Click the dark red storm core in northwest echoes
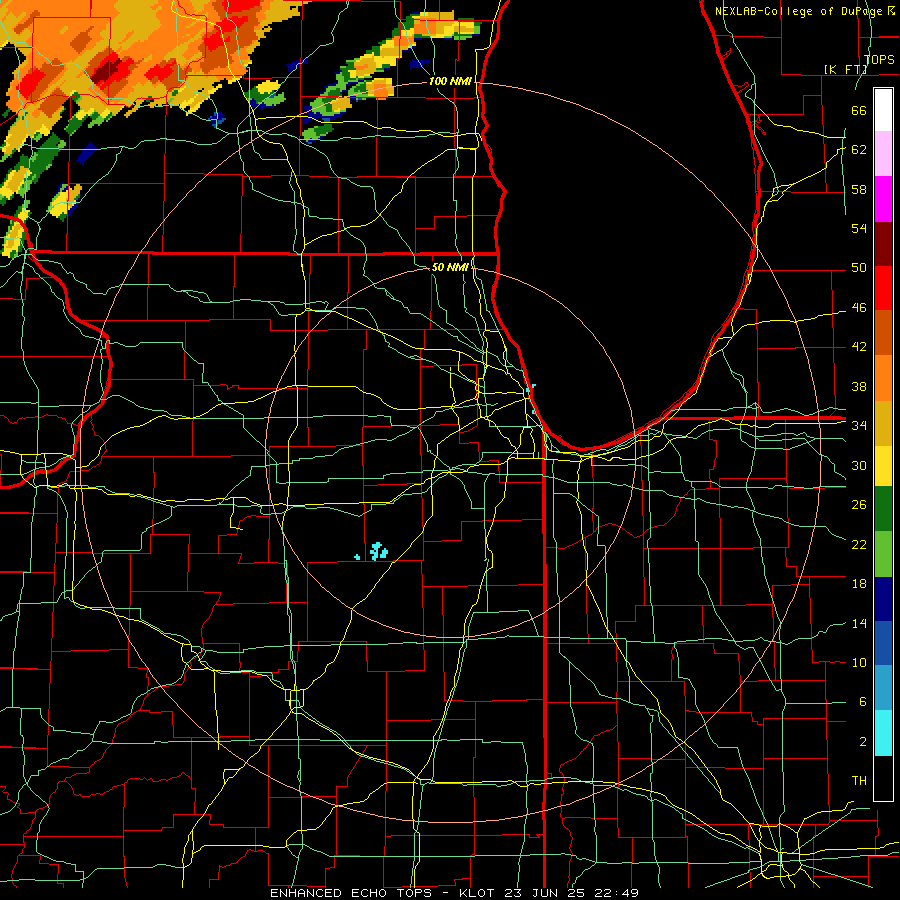This screenshot has width=900, height=900. [x=107, y=71]
